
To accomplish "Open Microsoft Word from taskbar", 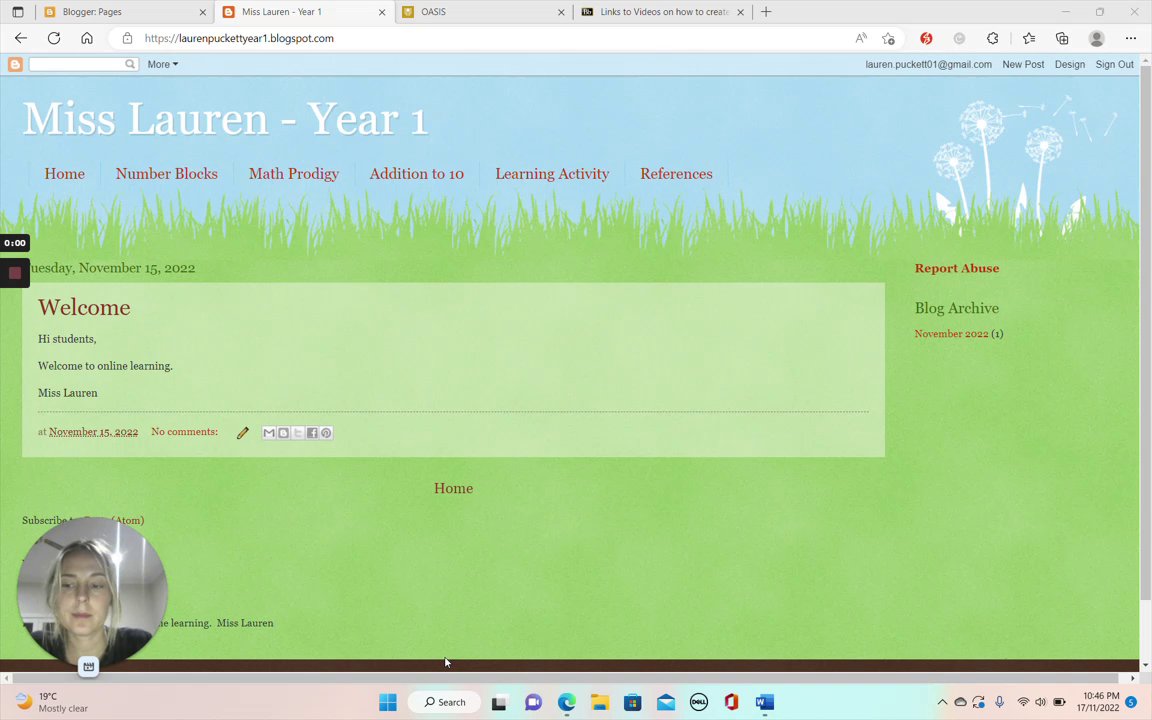I will pos(765,702).
